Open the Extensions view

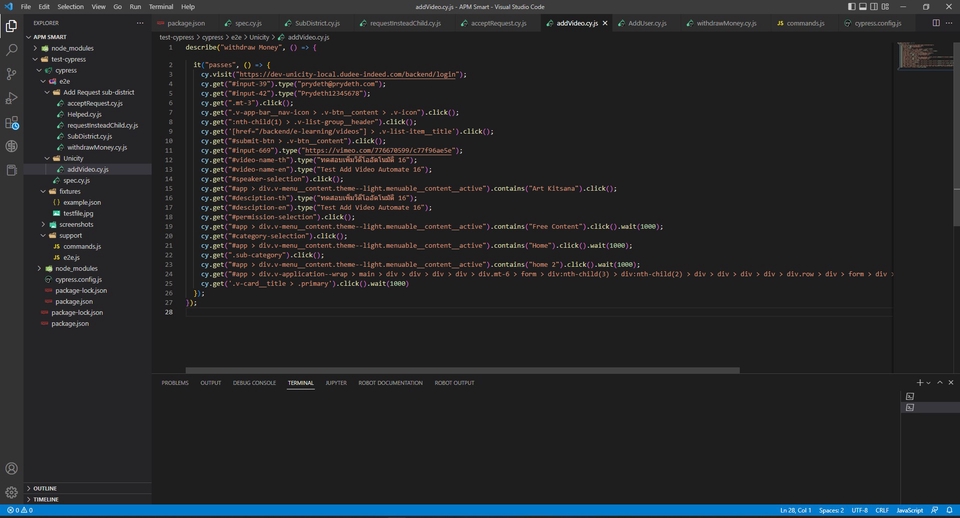pyautogui.click(x=11, y=122)
